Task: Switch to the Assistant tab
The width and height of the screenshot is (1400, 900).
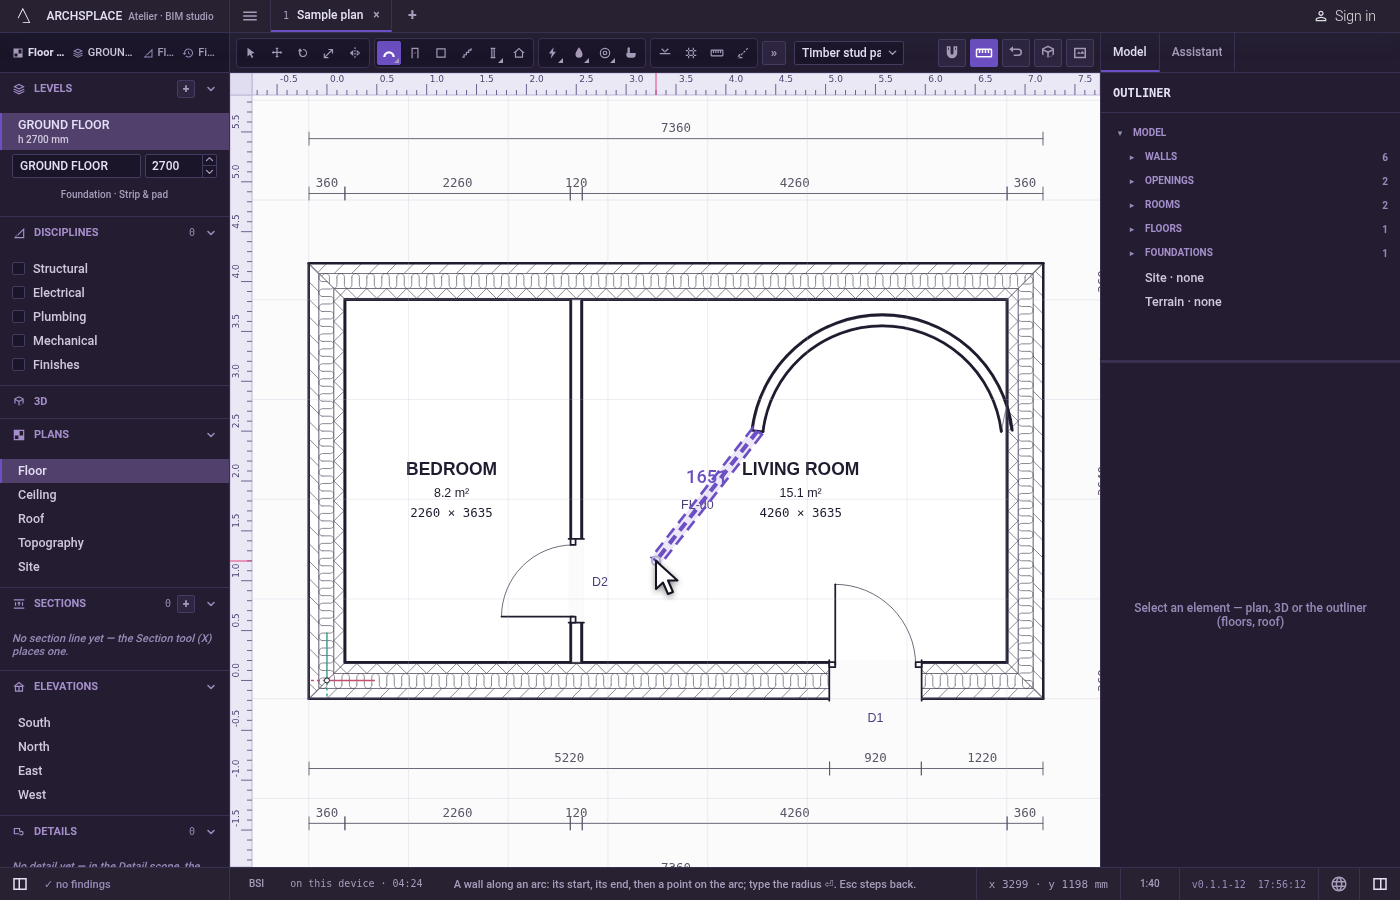Action: [1197, 52]
